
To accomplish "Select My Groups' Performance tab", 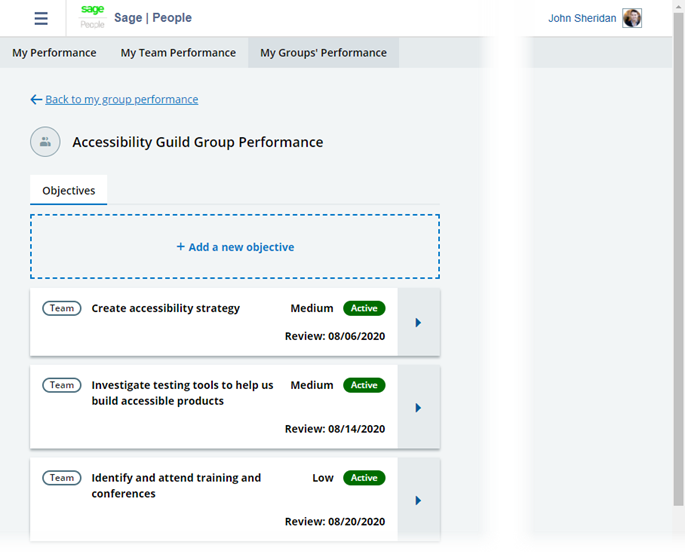I will [x=323, y=53].
